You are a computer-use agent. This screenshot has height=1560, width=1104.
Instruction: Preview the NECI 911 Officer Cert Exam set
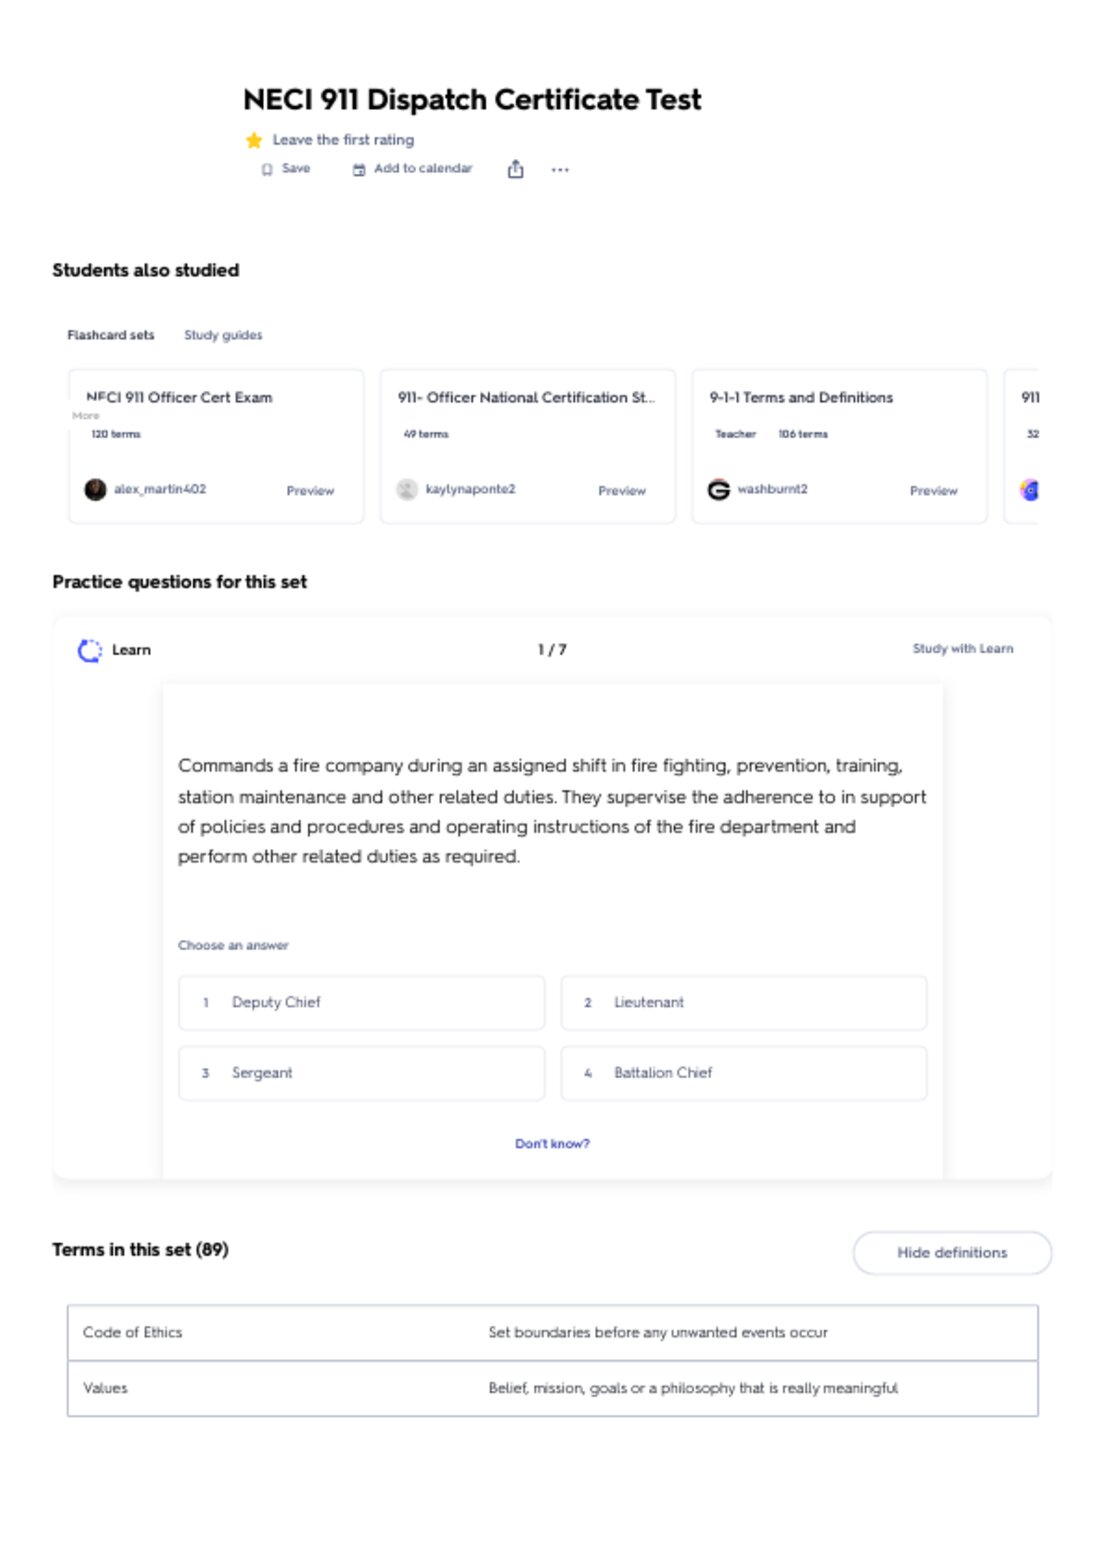[310, 490]
